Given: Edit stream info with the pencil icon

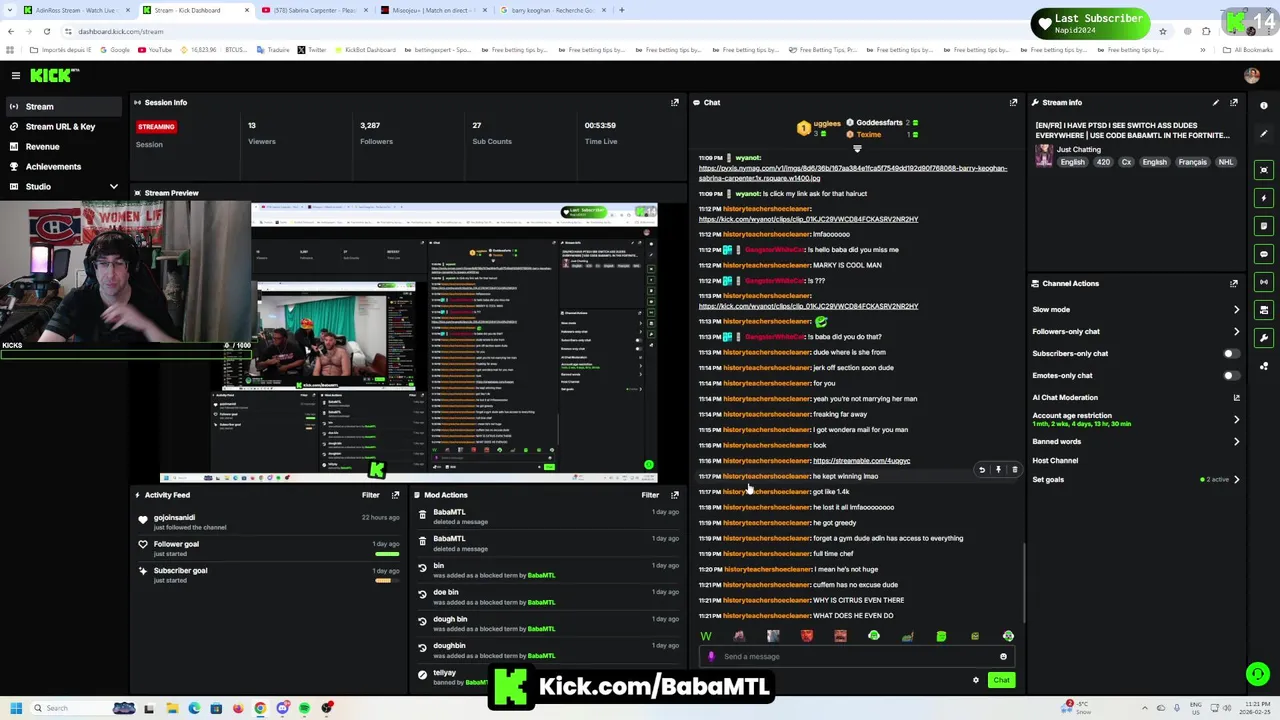Looking at the screenshot, I should coord(1216,102).
